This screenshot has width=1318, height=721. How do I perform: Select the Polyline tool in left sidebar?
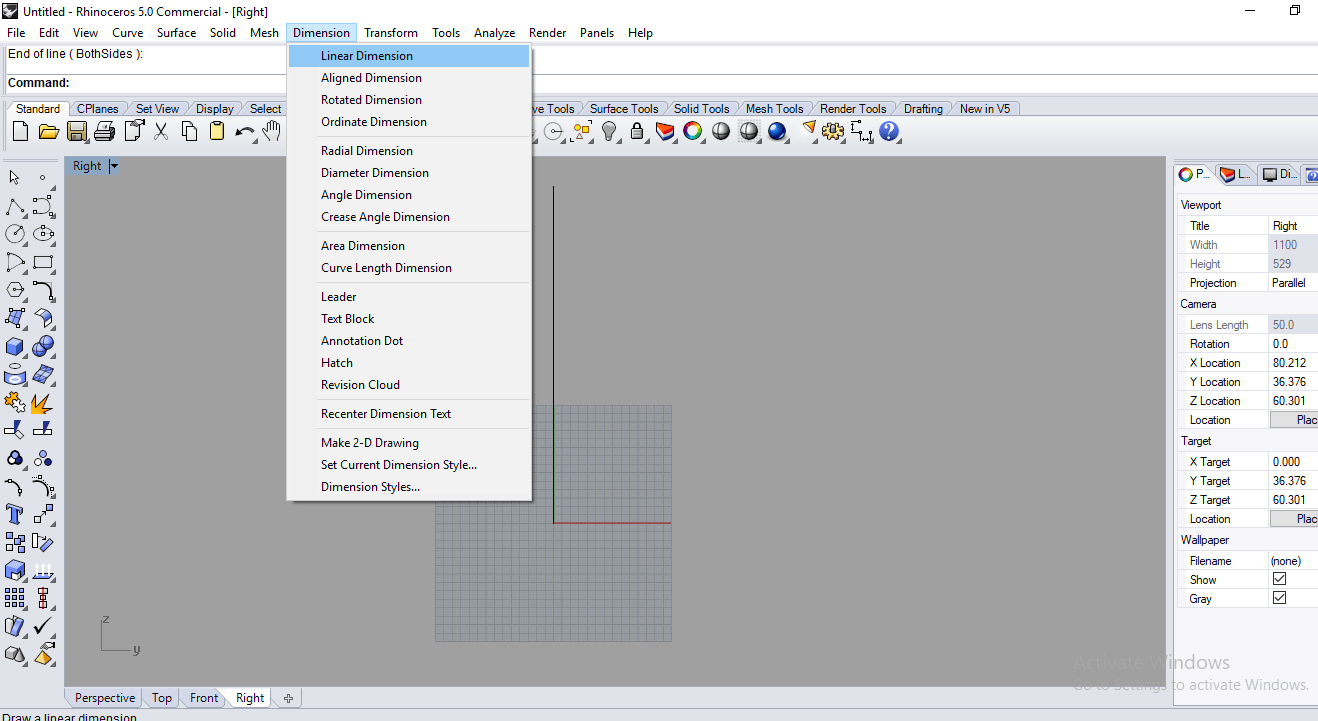15,206
